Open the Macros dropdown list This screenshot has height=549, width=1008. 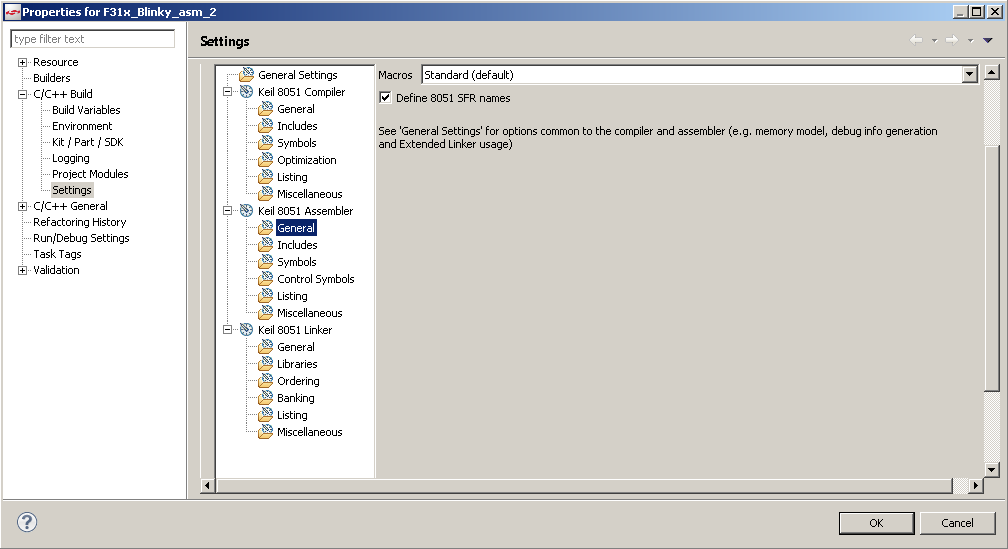coord(968,75)
